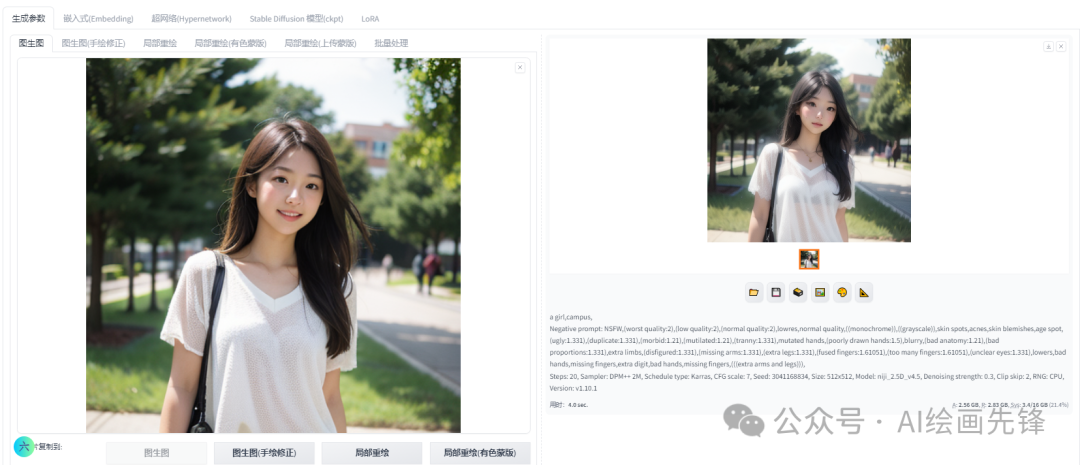Screen dimensions: 1080x465
Task: Close the output gallery preview
Action: [x=1061, y=46]
